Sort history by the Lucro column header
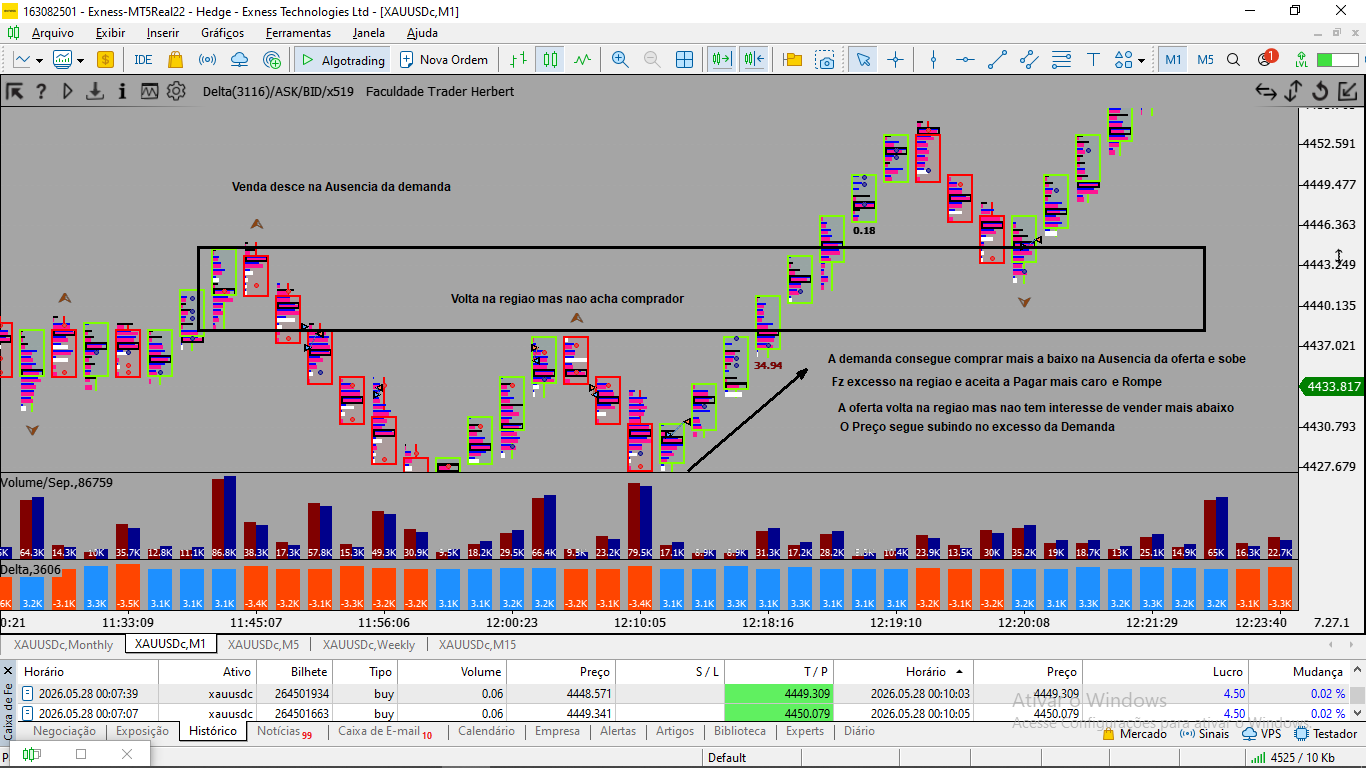This screenshot has height=768, width=1366. (x=1227, y=672)
